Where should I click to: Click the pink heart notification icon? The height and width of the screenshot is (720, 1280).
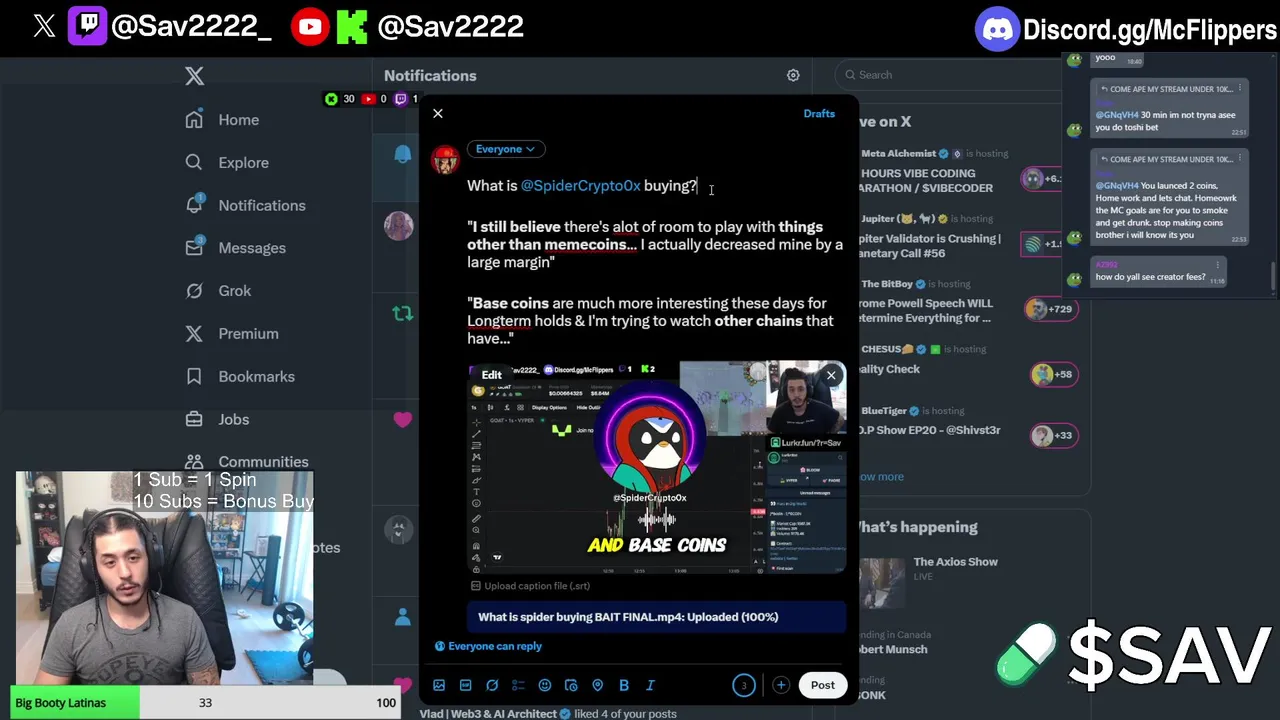point(402,420)
